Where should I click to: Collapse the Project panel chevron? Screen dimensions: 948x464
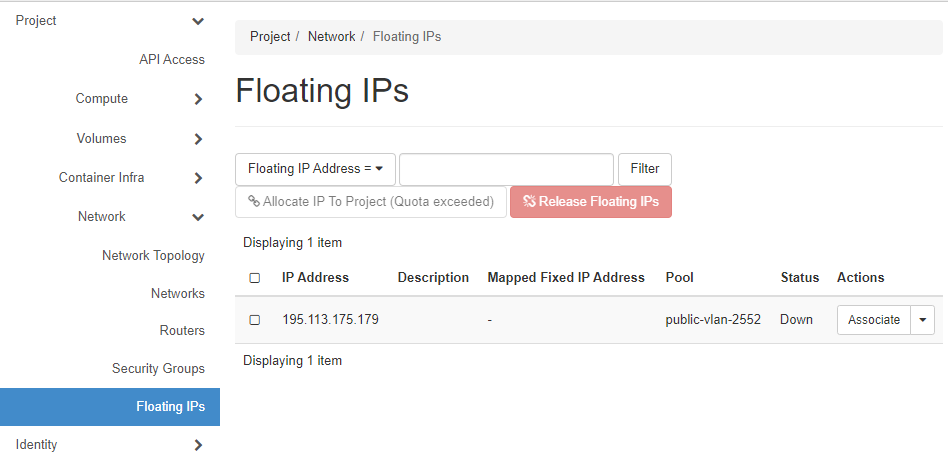point(198,21)
